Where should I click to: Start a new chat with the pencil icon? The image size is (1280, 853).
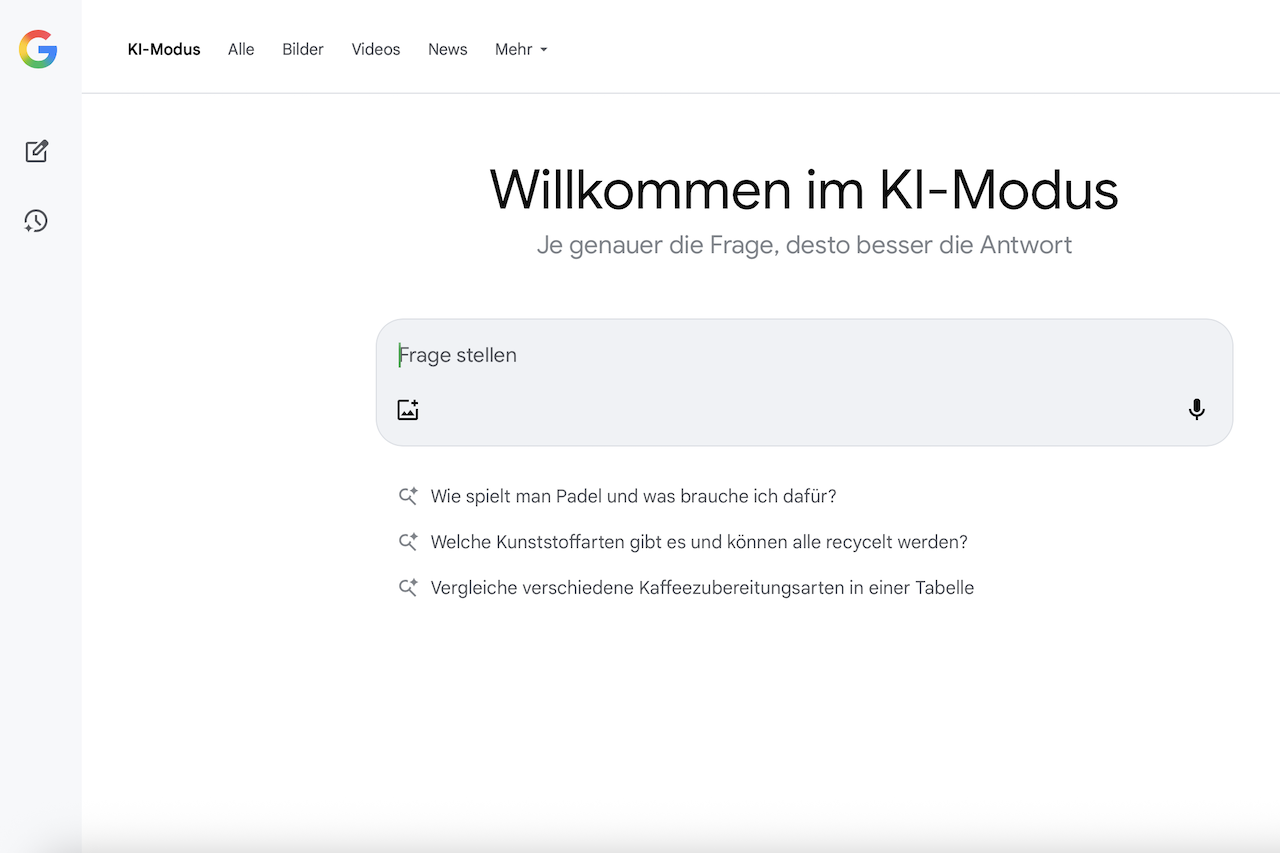[37, 151]
